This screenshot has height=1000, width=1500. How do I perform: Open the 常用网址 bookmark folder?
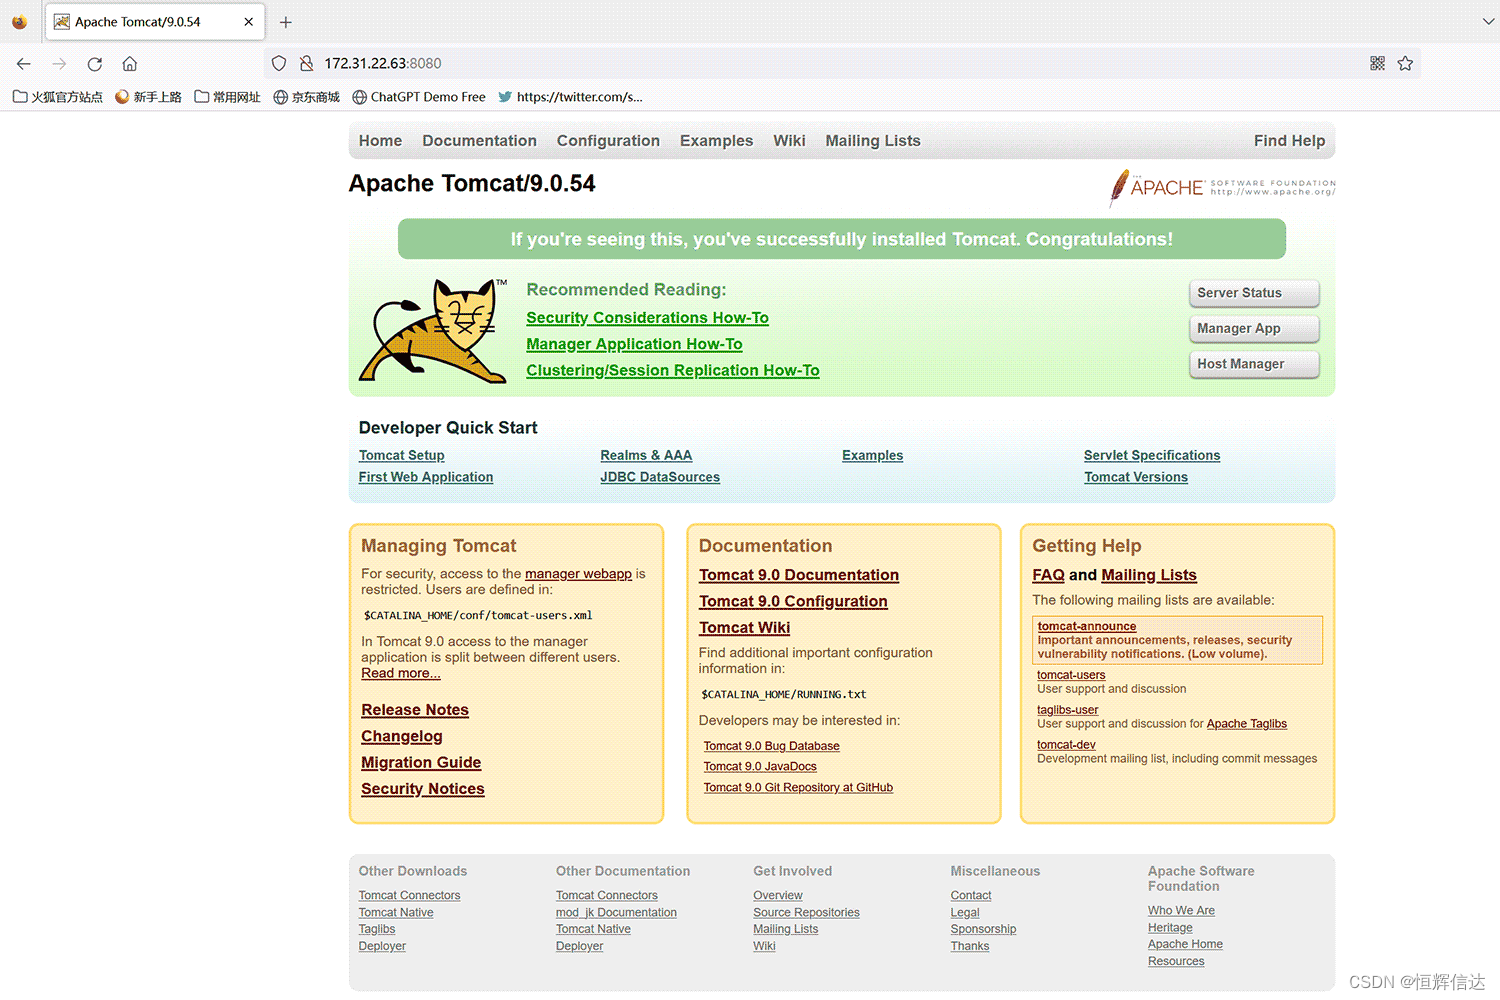227,97
